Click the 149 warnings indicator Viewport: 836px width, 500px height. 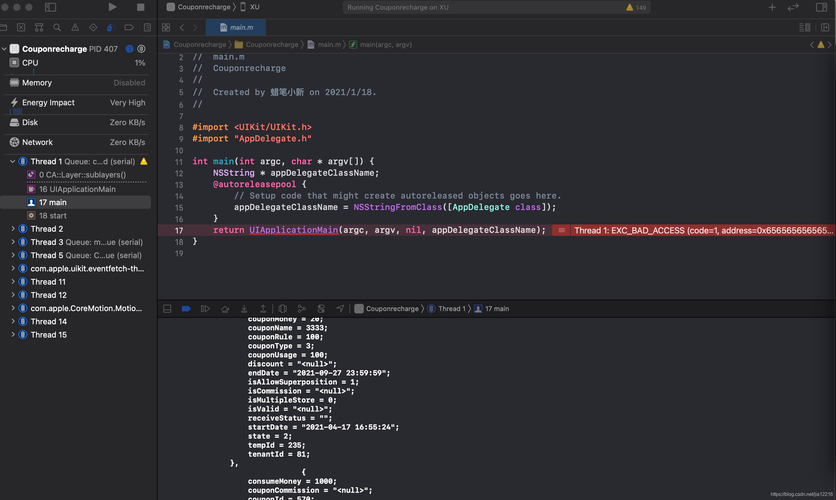click(636, 7)
